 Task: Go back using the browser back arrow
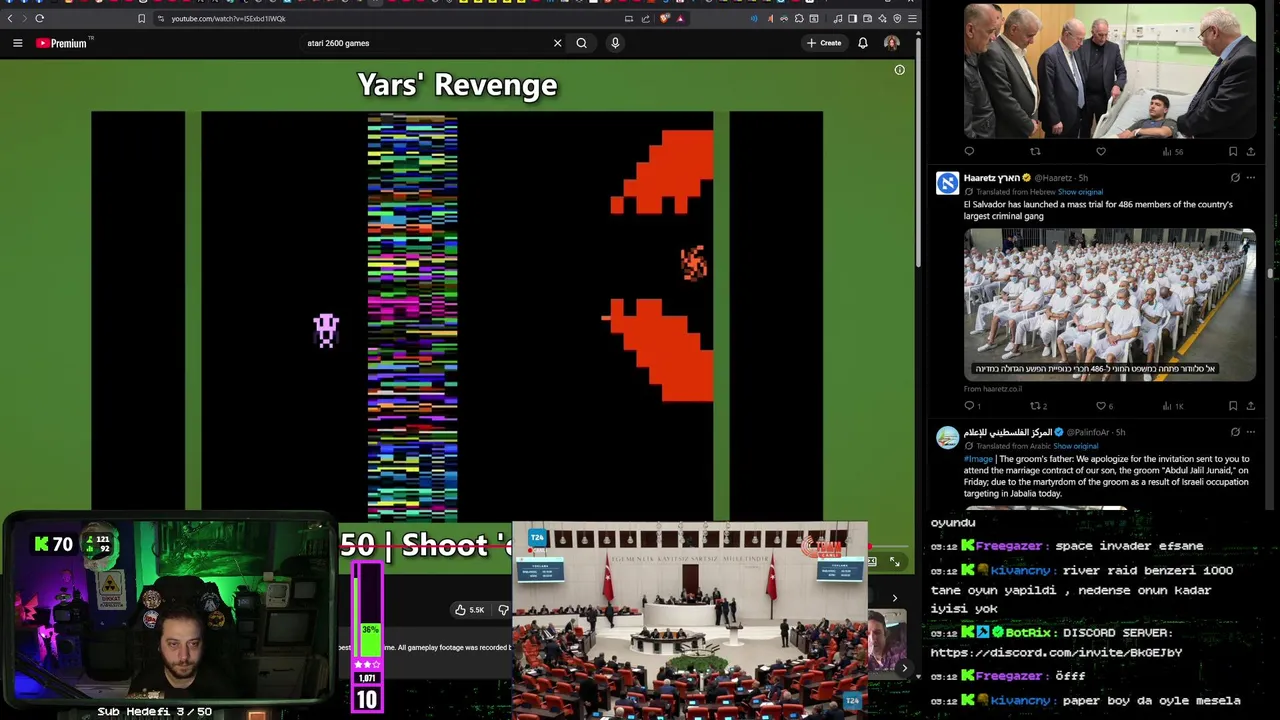coord(11,18)
